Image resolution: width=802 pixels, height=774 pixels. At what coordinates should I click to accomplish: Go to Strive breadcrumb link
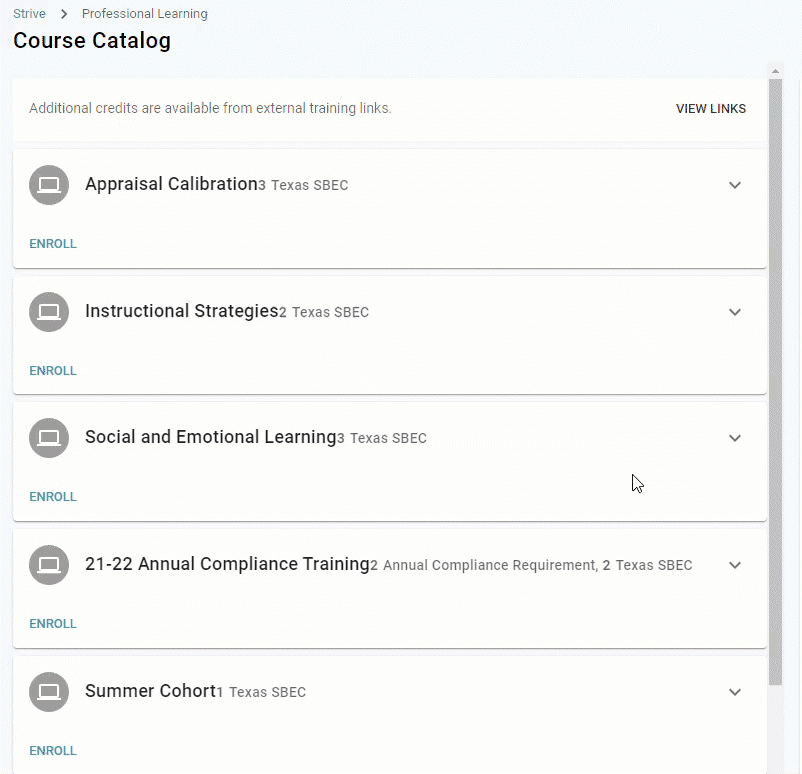pyautogui.click(x=29, y=14)
